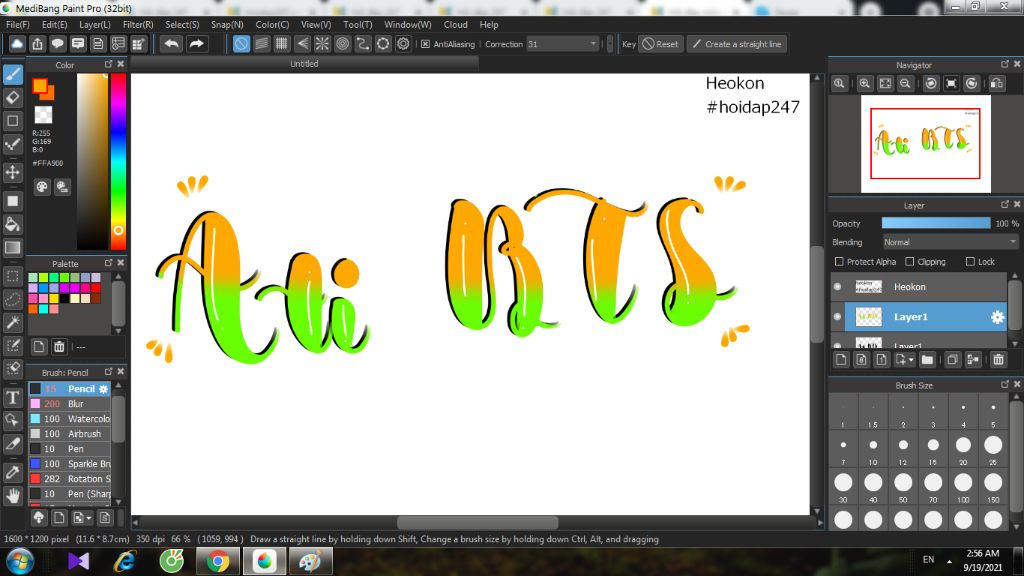The width and height of the screenshot is (1024, 576).
Task: Toggle the AntiAliasing checkbox
Action: pos(425,44)
